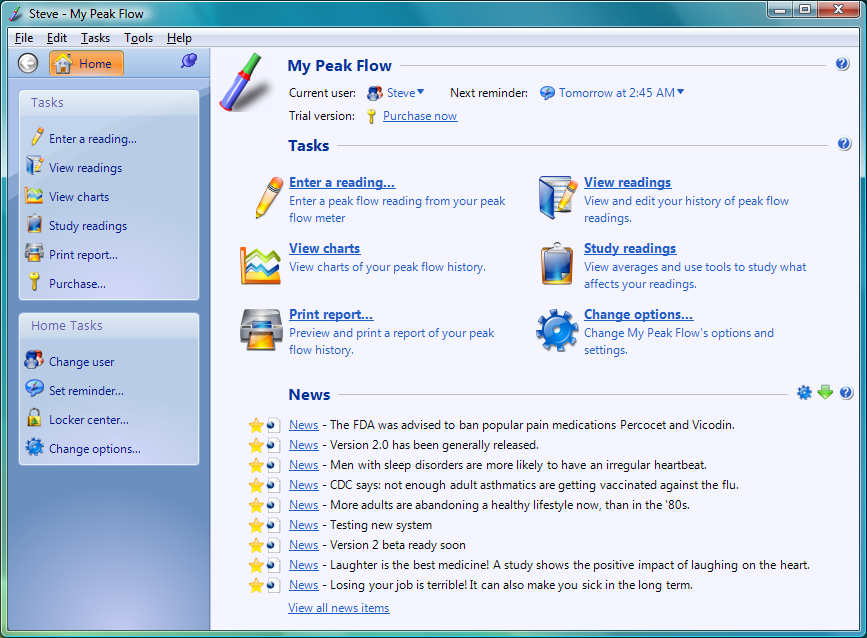Click the Print report... link in main Tasks
The height and width of the screenshot is (638, 867).
pyautogui.click(x=331, y=315)
